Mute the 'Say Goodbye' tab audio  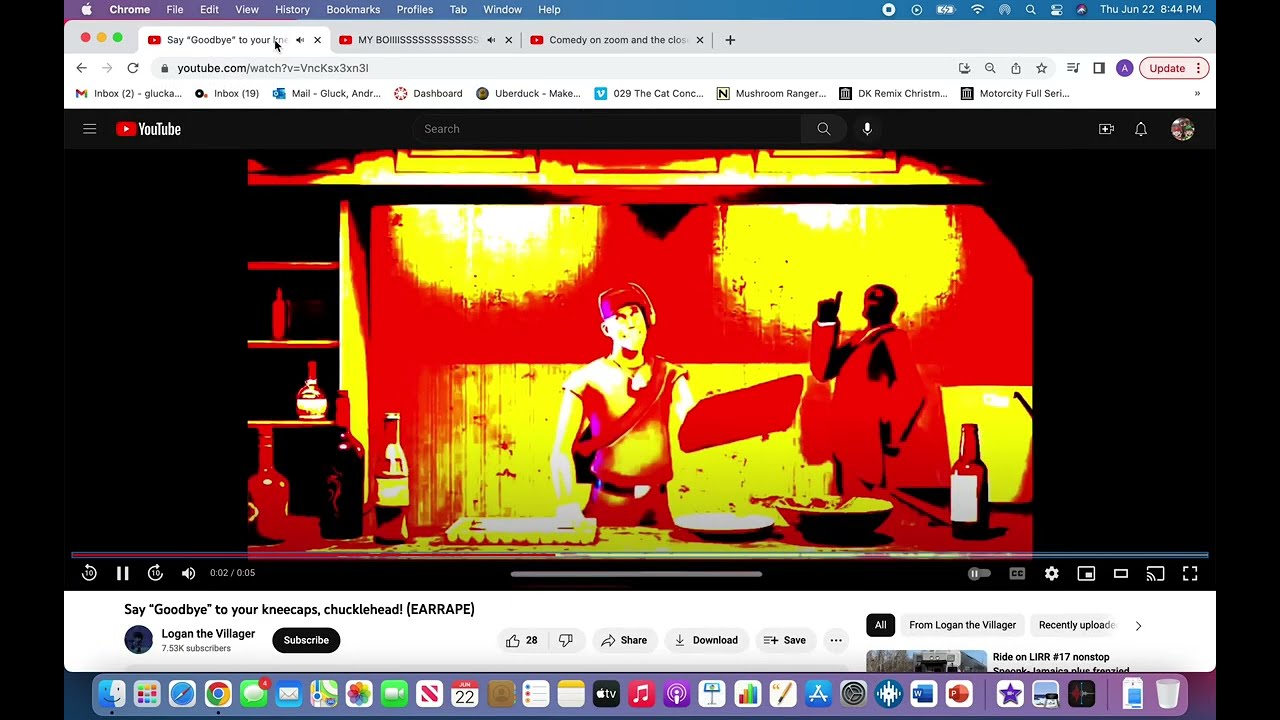[x=300, y=40]
